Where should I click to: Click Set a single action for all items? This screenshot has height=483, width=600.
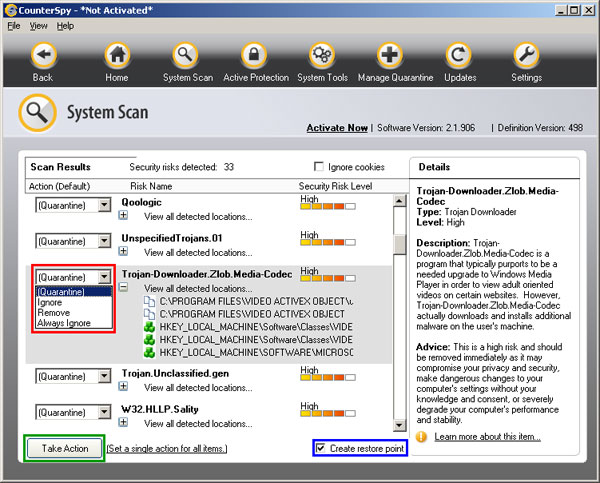167,449
